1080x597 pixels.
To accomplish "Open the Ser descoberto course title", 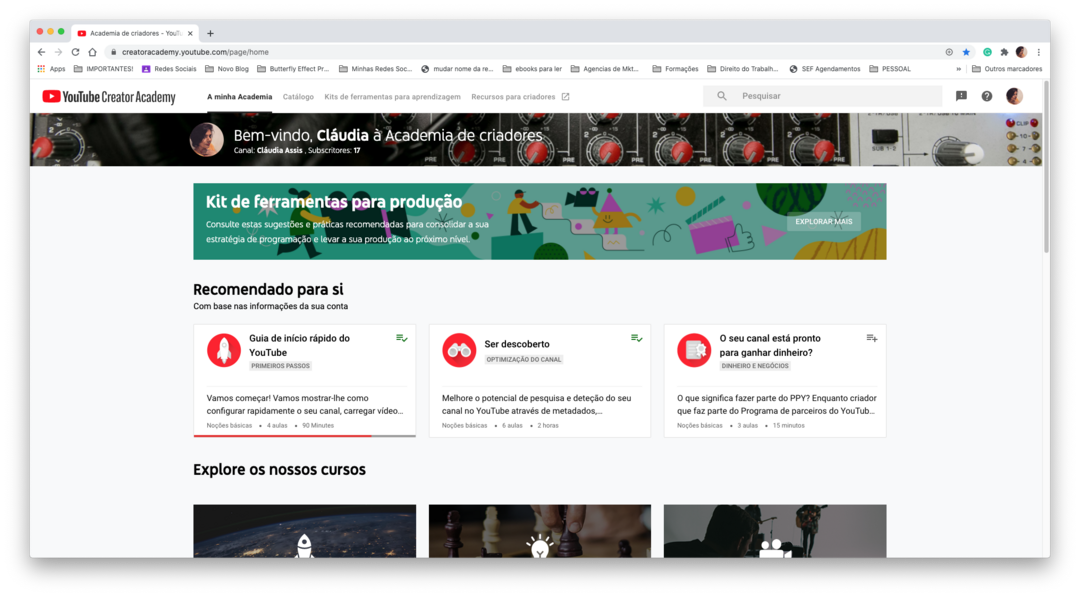I will [x=517, y=344].
